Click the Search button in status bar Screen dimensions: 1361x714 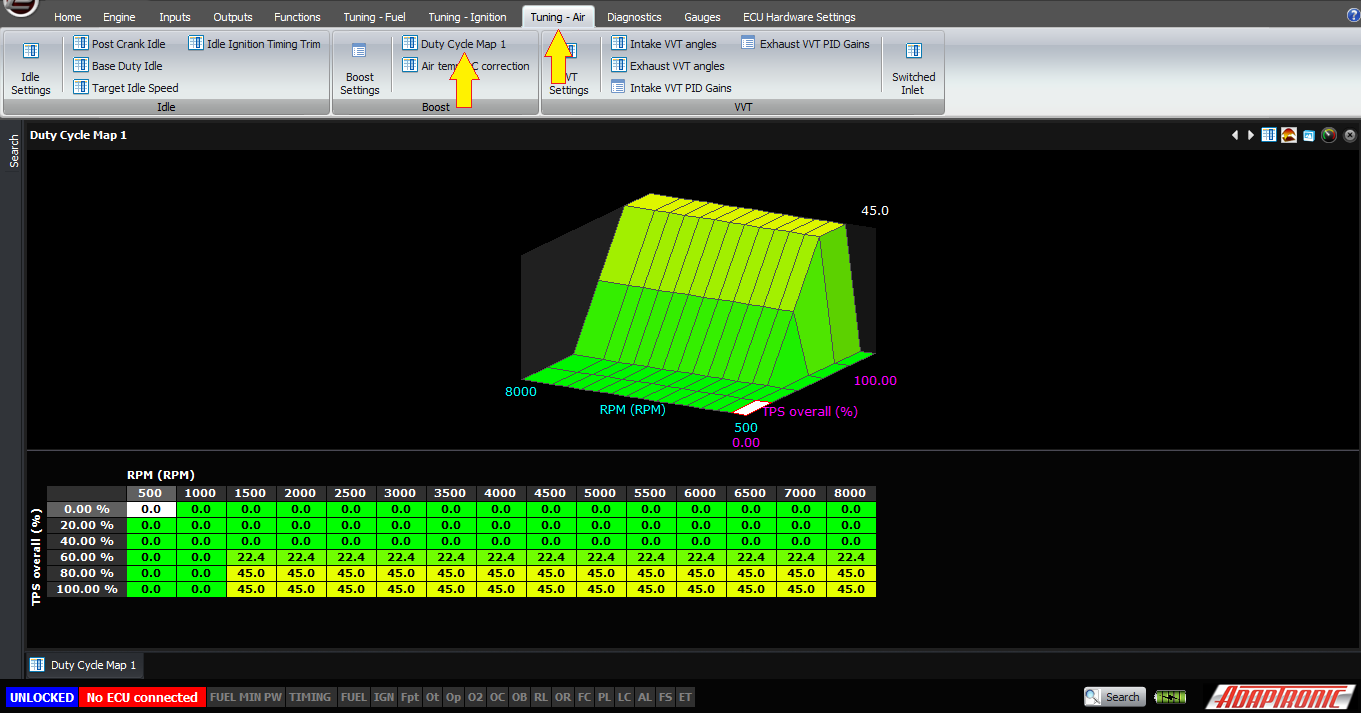[1113, 697]
